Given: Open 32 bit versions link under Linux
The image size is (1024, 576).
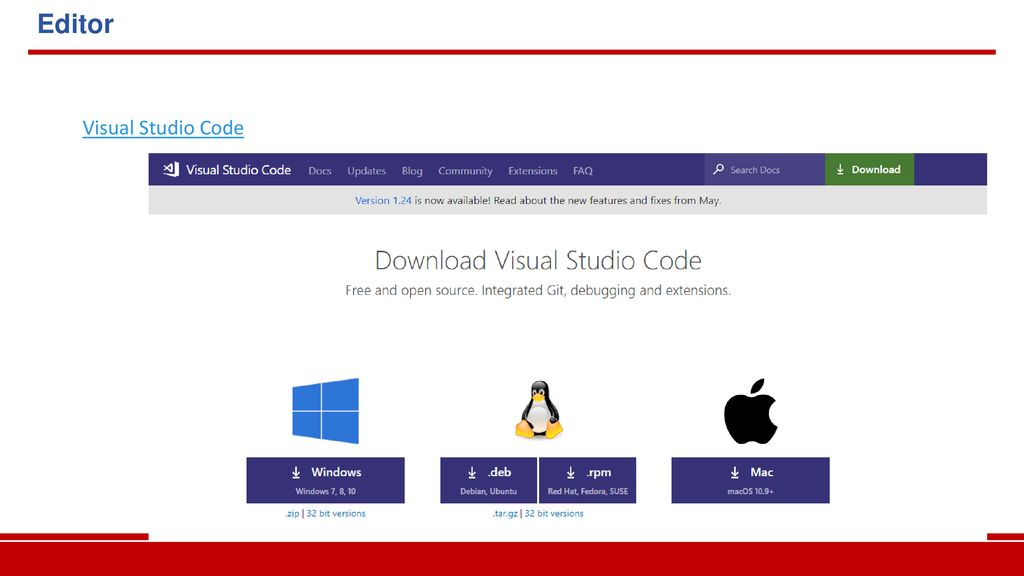Looking at the screenshot, I should tap(554, 513).
